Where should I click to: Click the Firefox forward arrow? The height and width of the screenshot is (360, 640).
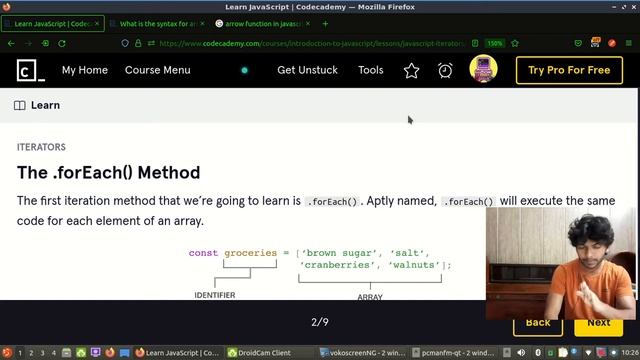[x=28, y=43]
